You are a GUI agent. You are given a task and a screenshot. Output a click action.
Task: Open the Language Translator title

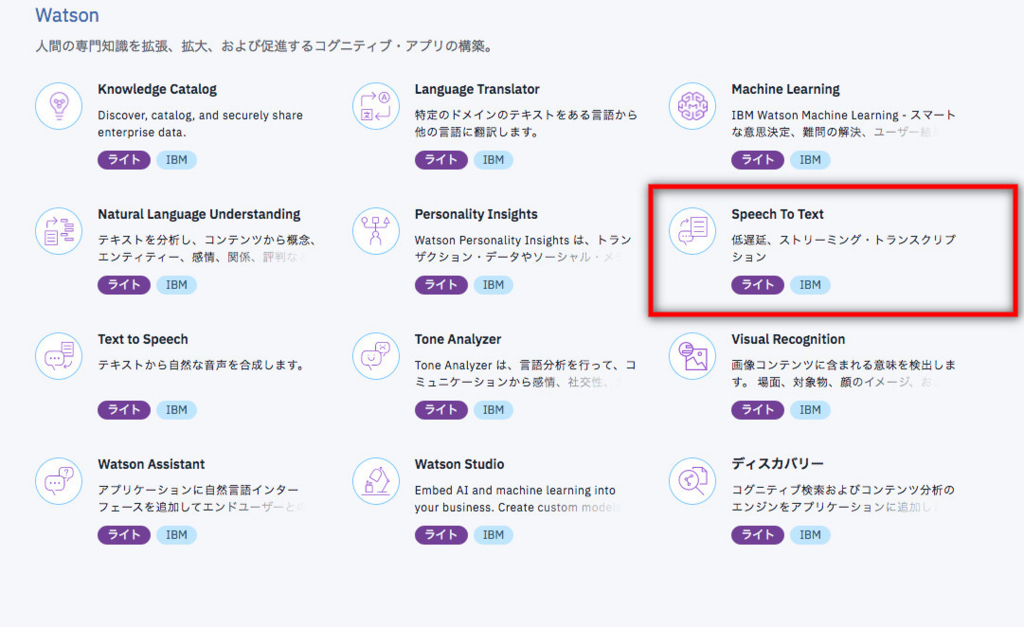tap(477, 89)
